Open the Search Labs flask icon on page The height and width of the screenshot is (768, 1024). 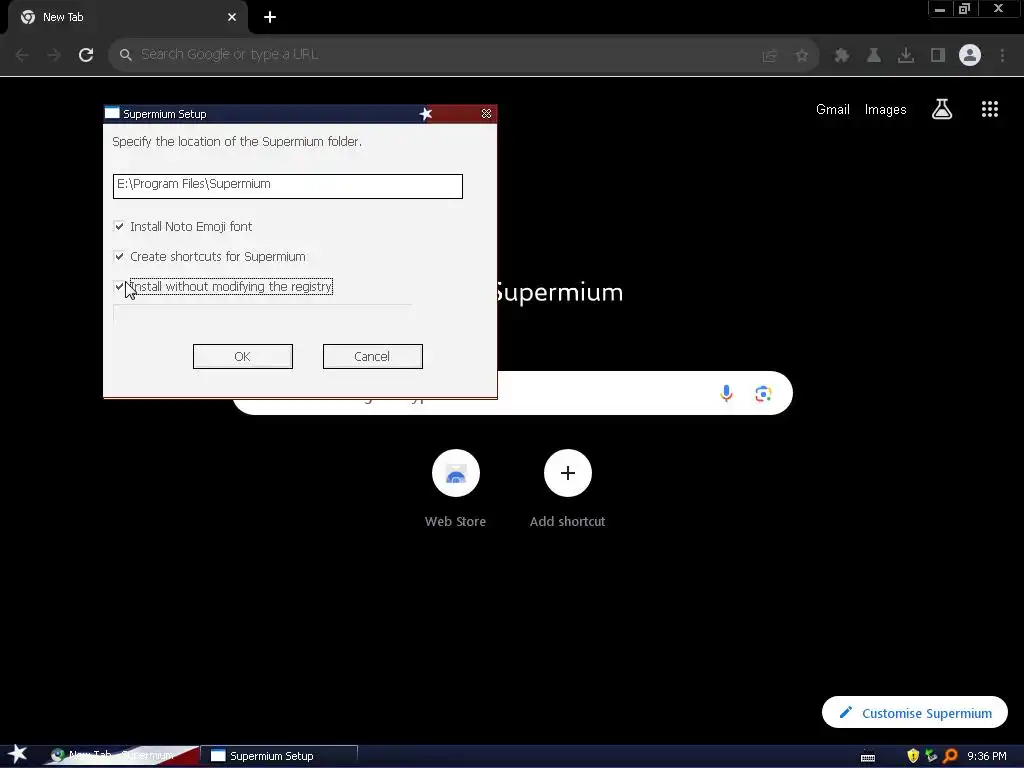coord(942,109)
